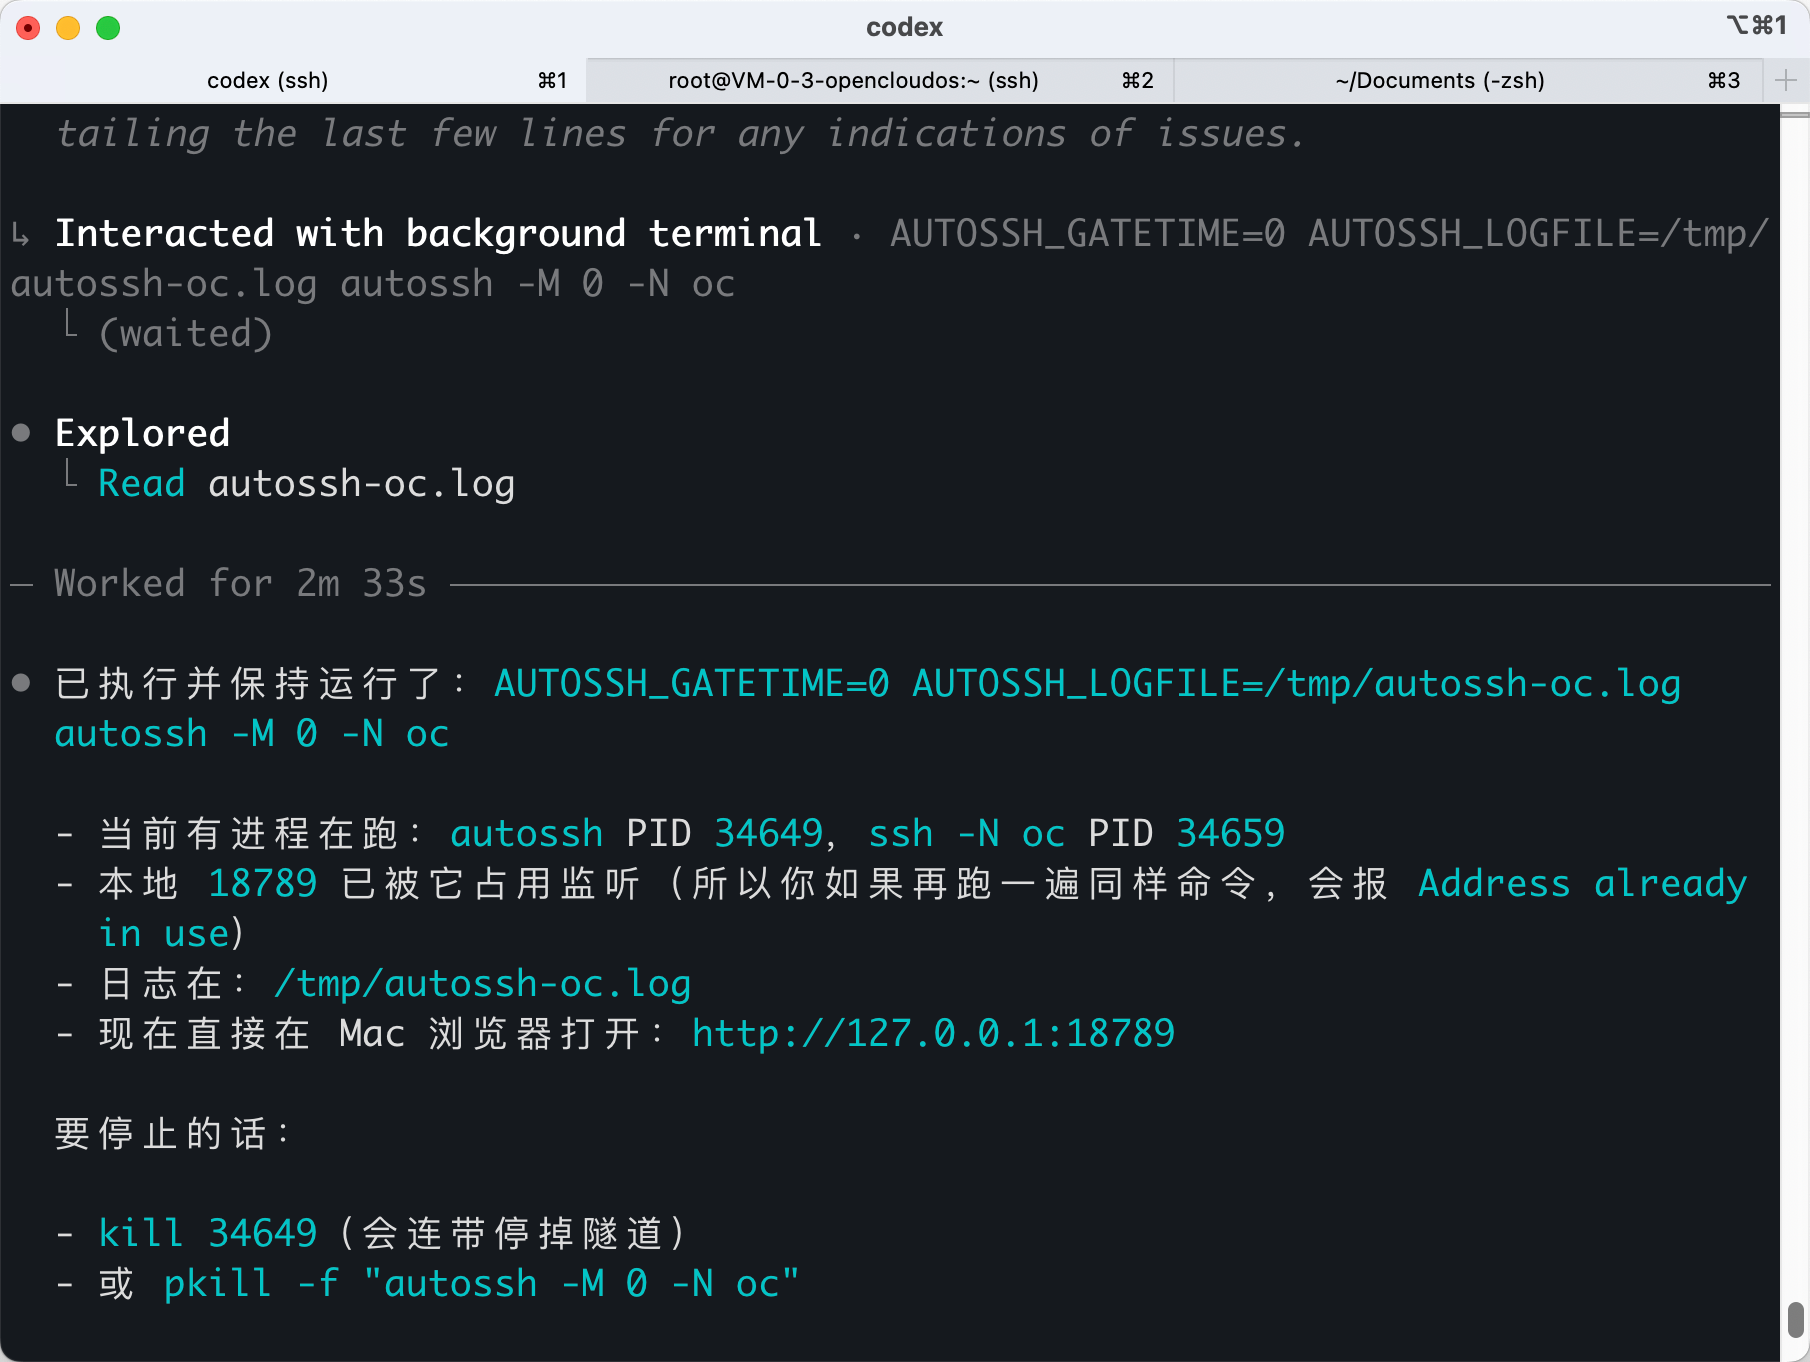This screenshot has height=1362, width=1810.
Task: Switch to the codex (ssh) tab
Action: coord(267,80)
